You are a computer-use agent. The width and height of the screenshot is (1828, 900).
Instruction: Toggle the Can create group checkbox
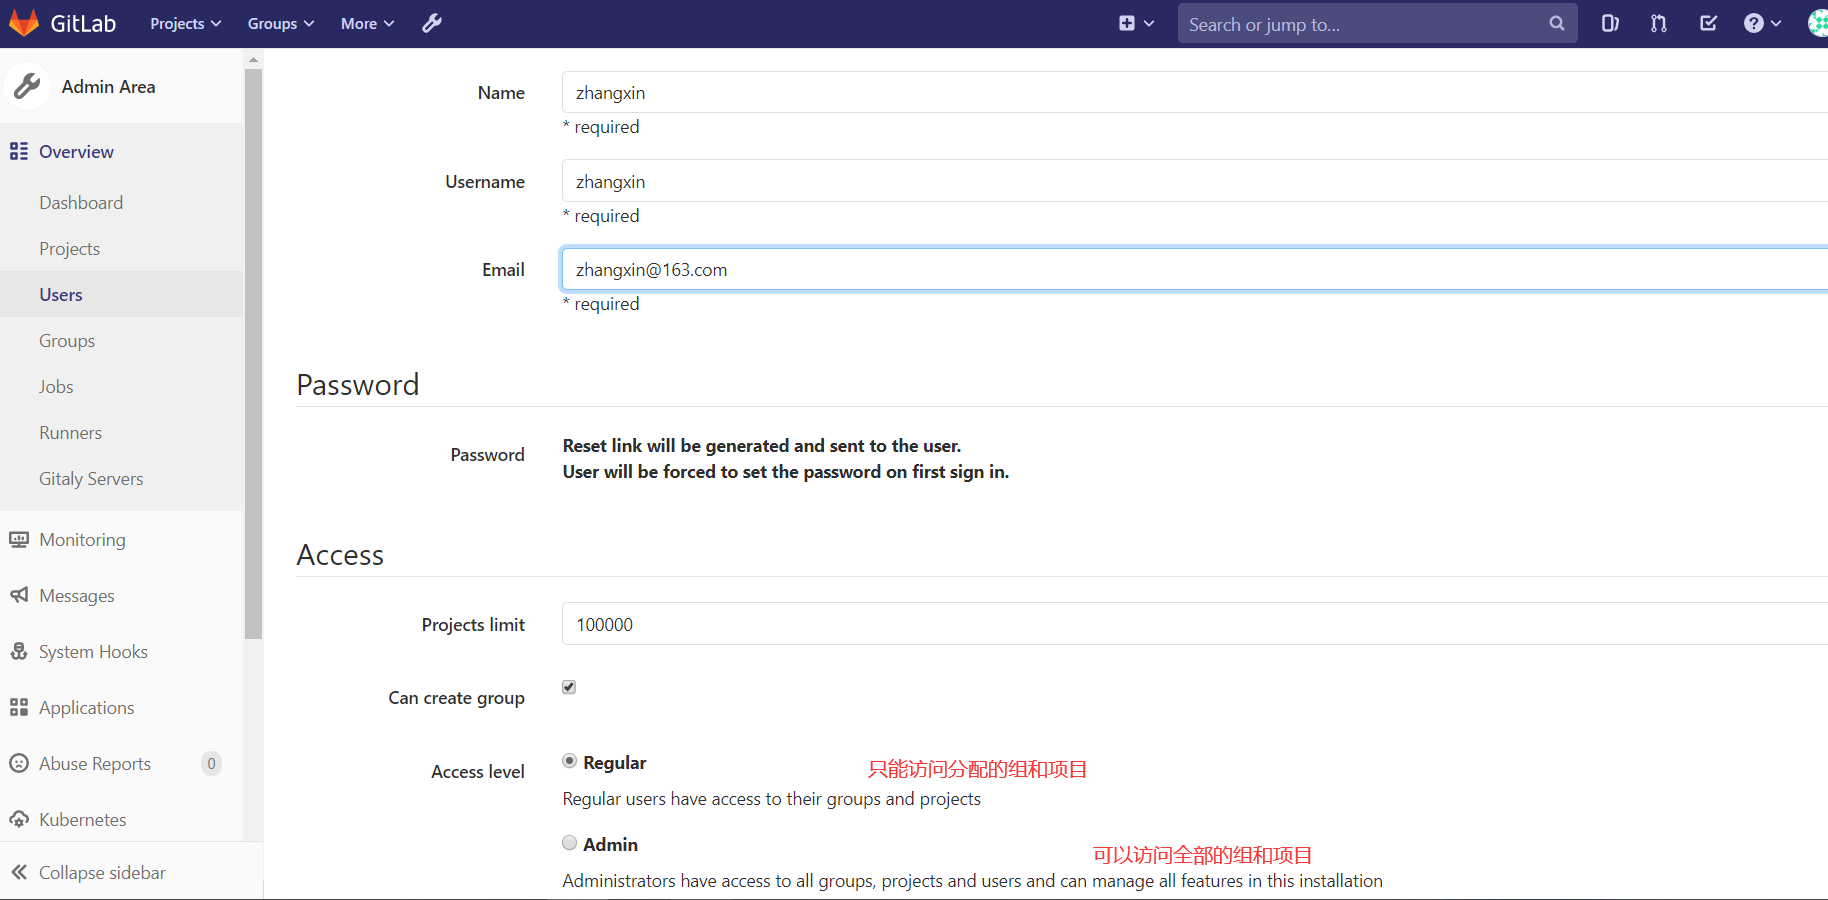[x=569, y=687]
